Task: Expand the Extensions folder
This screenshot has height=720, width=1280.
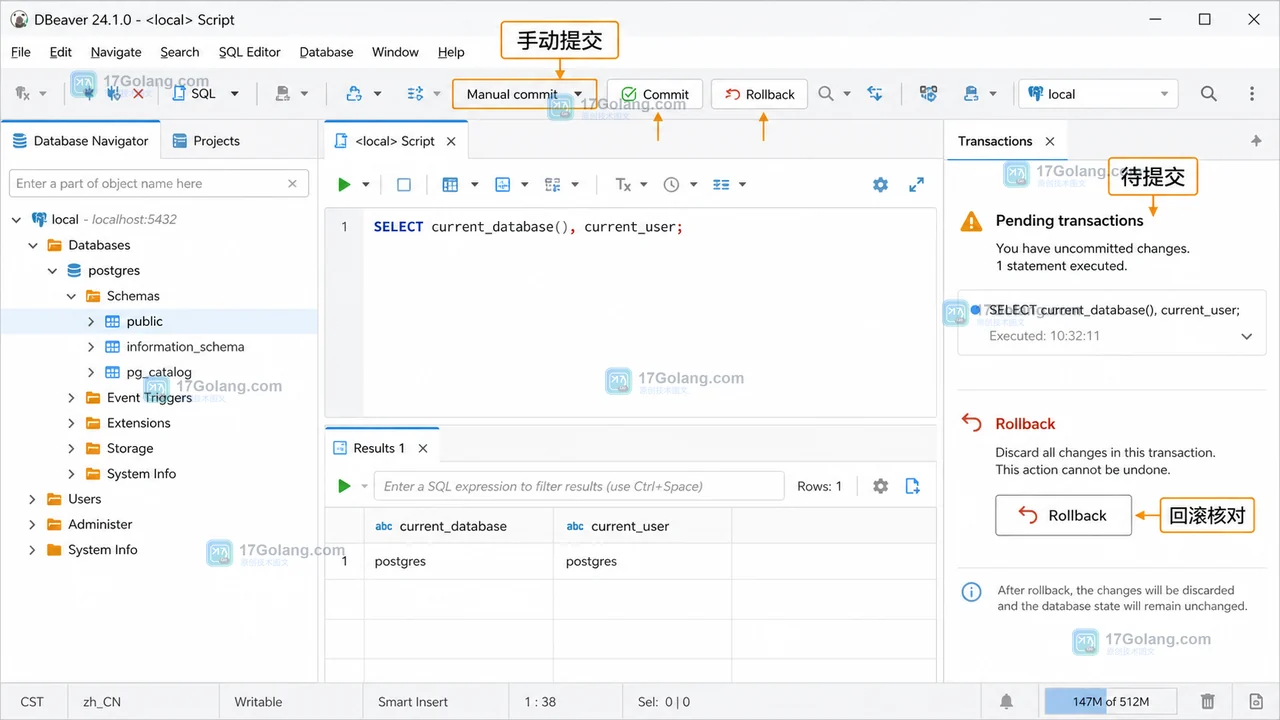Action: (x=71, y=423)
